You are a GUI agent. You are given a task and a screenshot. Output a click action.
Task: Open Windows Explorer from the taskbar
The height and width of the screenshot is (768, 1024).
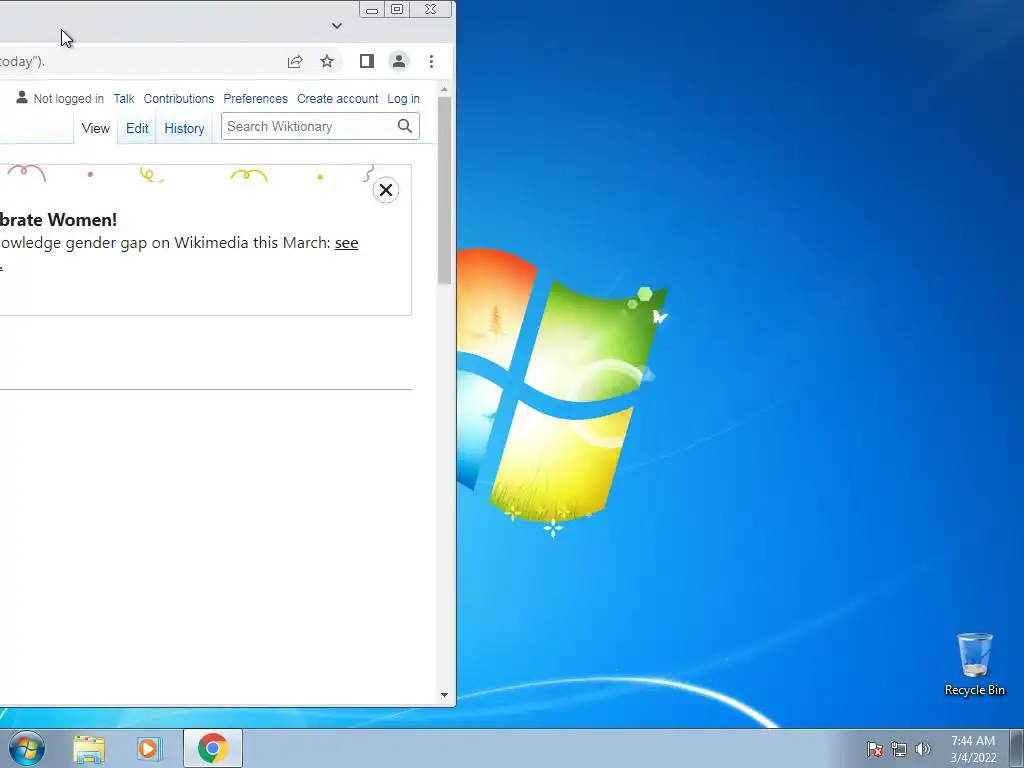89,749
